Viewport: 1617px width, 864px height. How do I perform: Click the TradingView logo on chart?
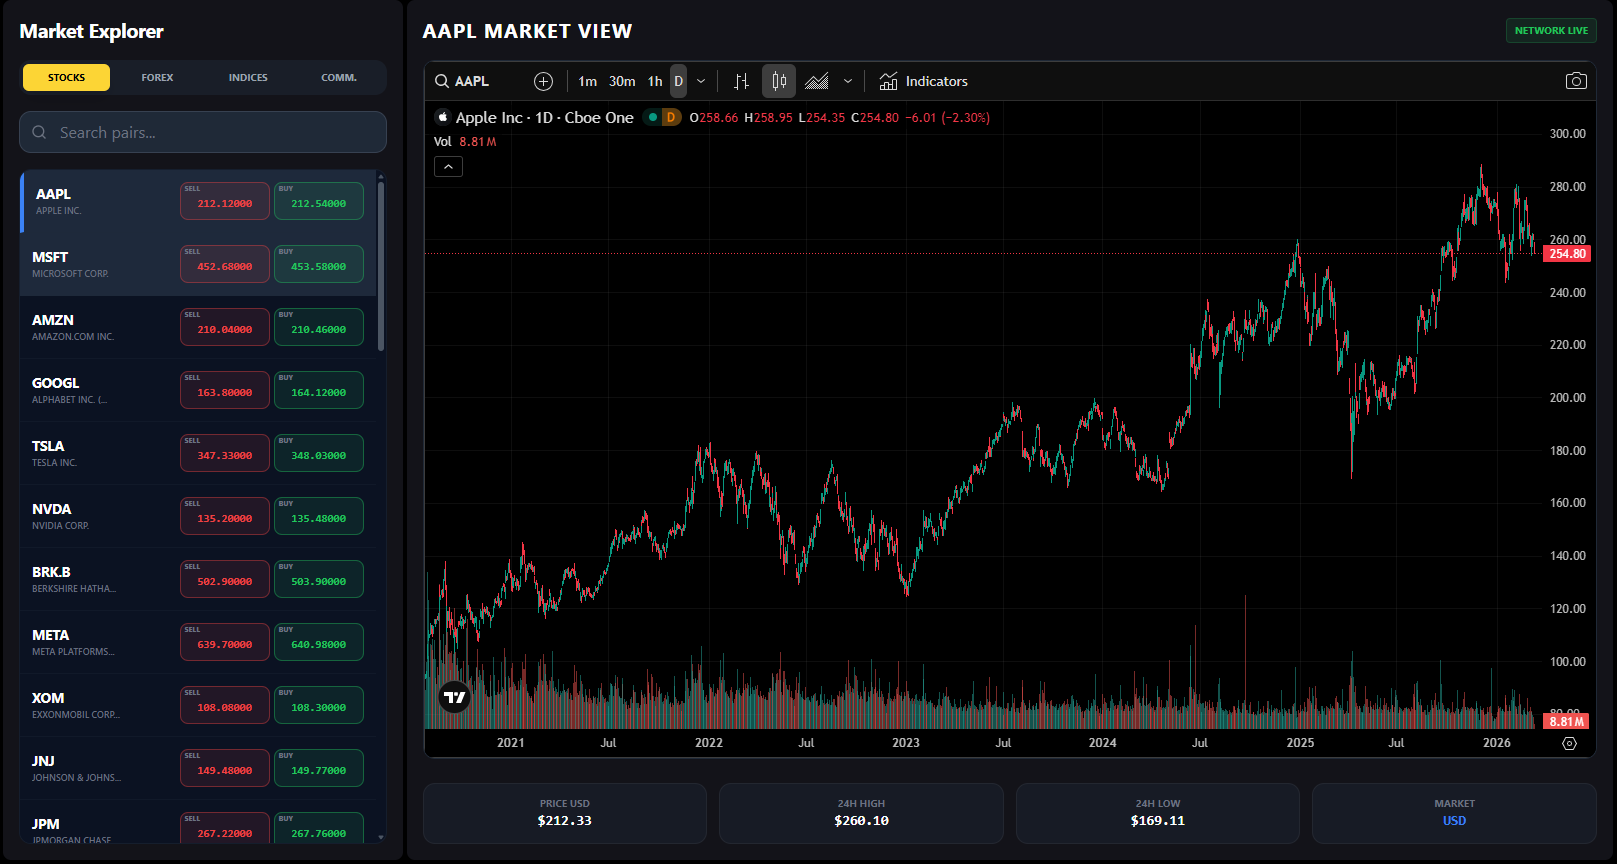(x=454, y=697)
